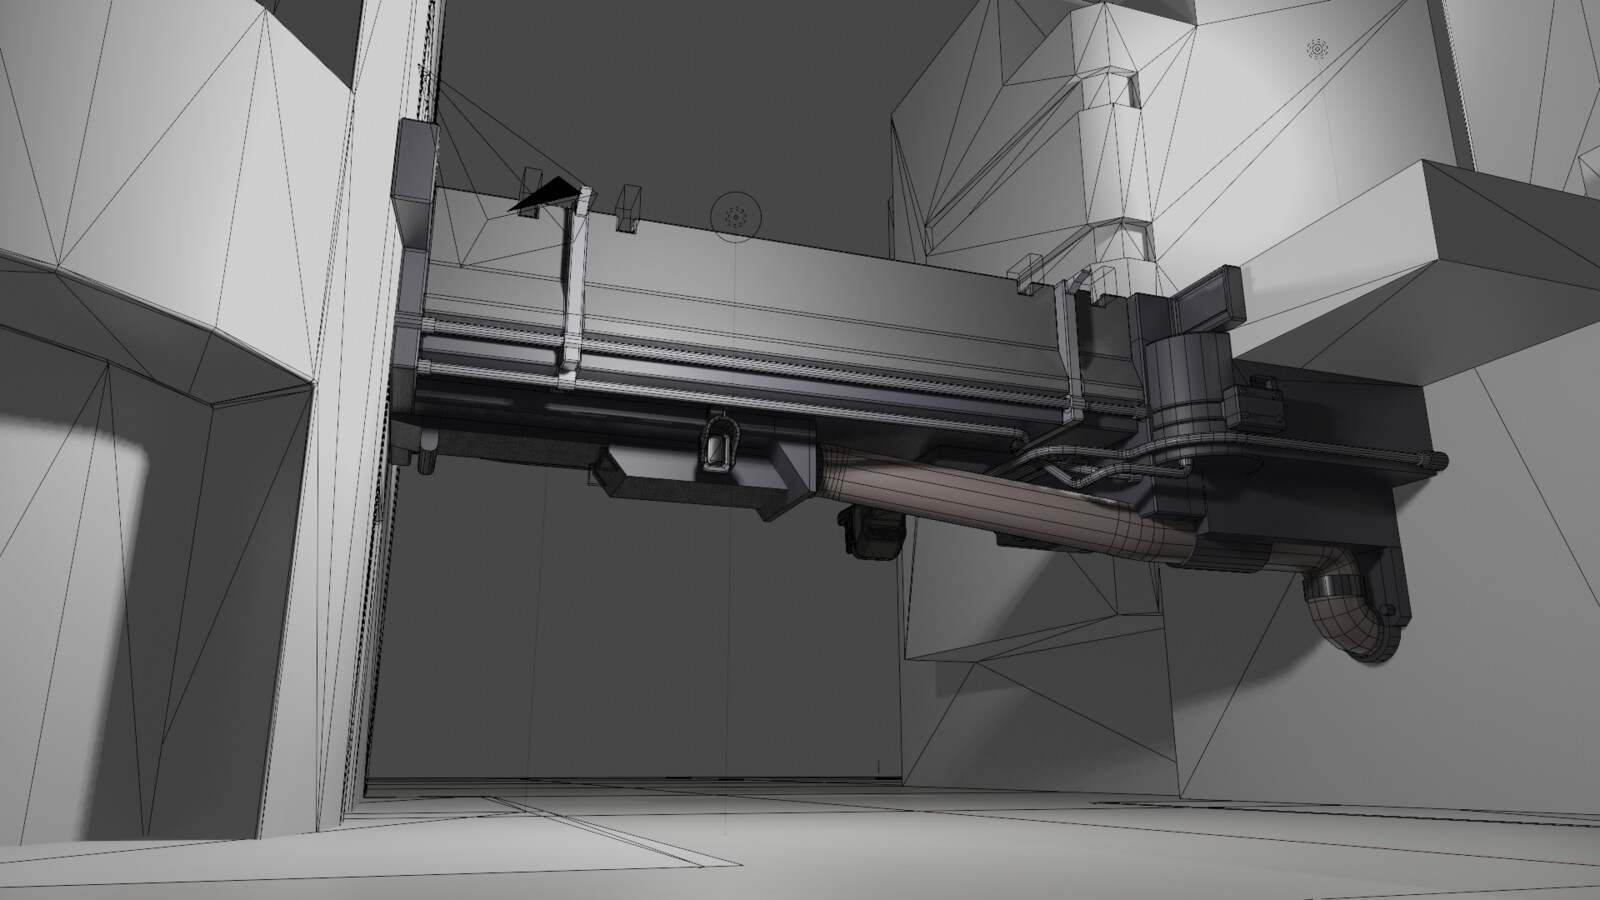Select the point light gizmo above the duct
This screenshot has height=900, width=1600.
click(x=736, y=215)
